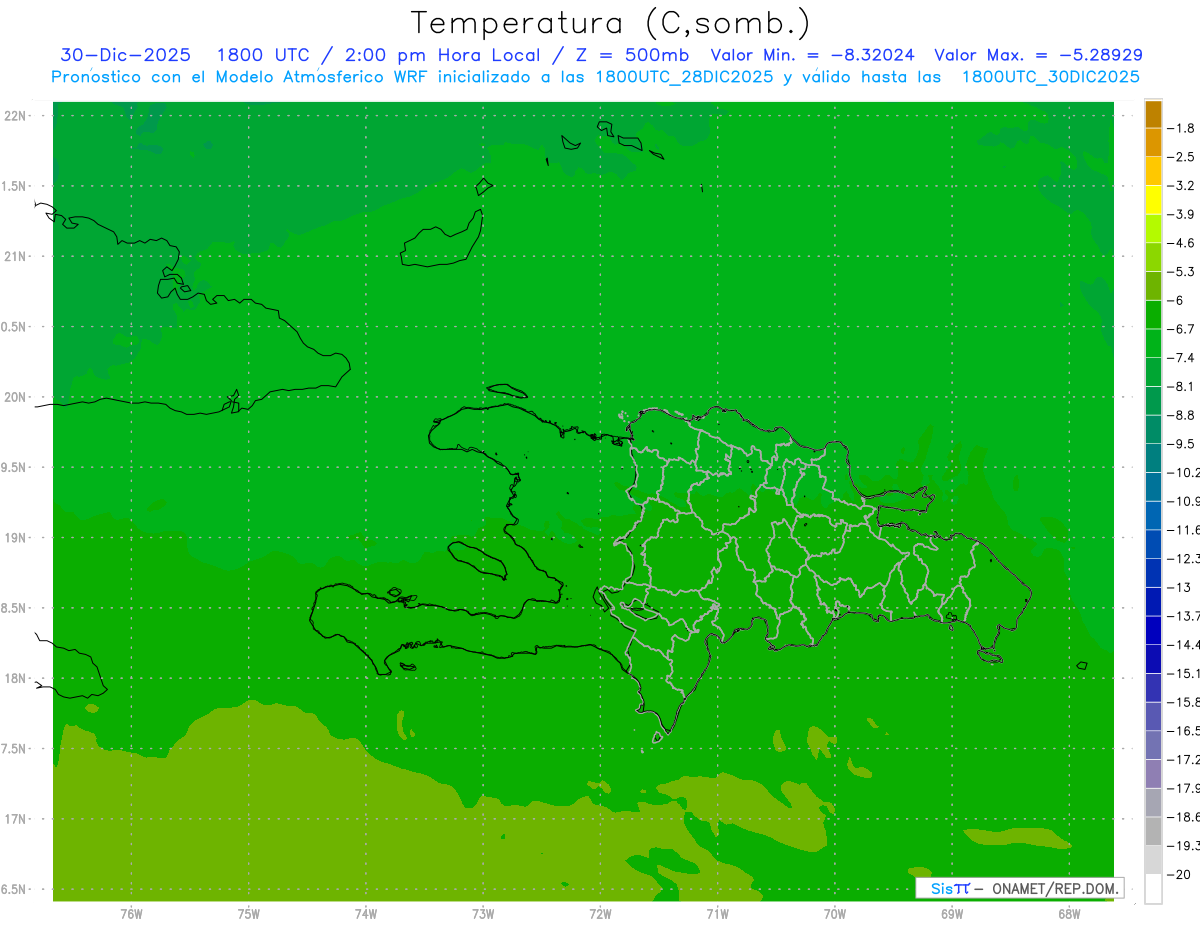Click the 76W longitude label

pos(131,914)
